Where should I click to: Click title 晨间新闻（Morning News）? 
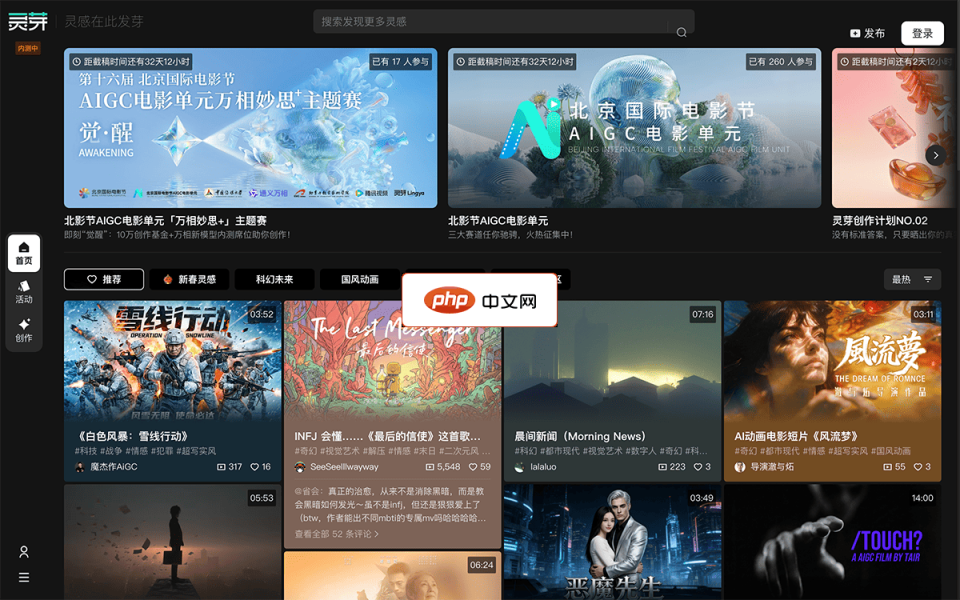pos(580,436)
